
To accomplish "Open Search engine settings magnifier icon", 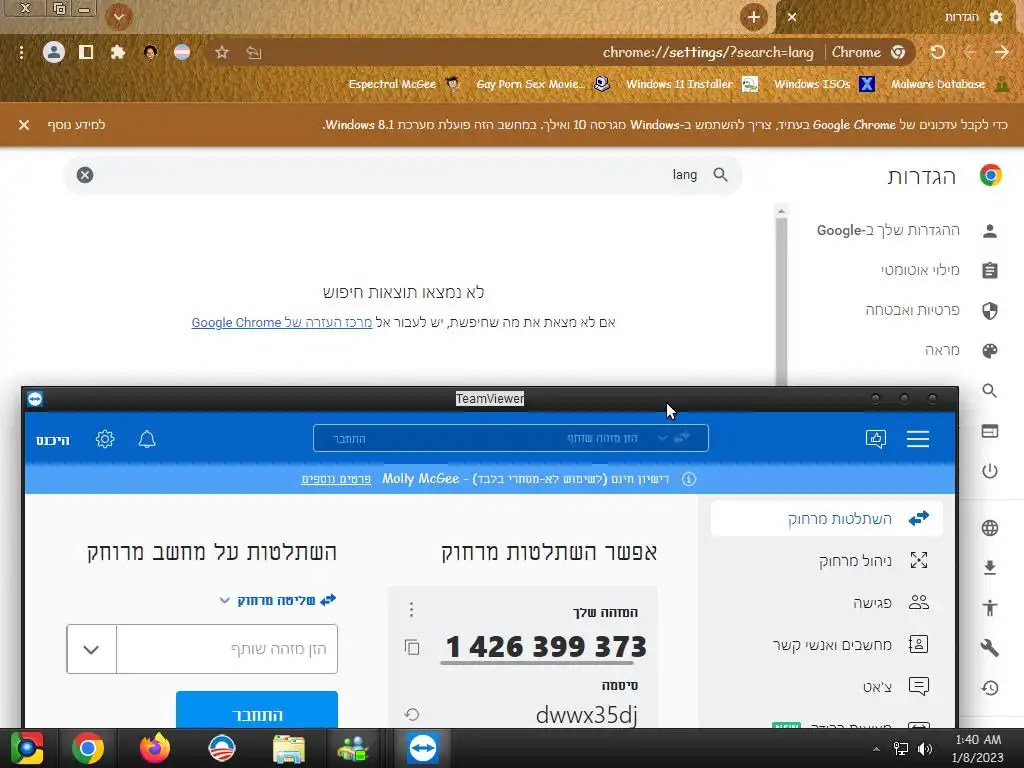I will tap(989, 391).
